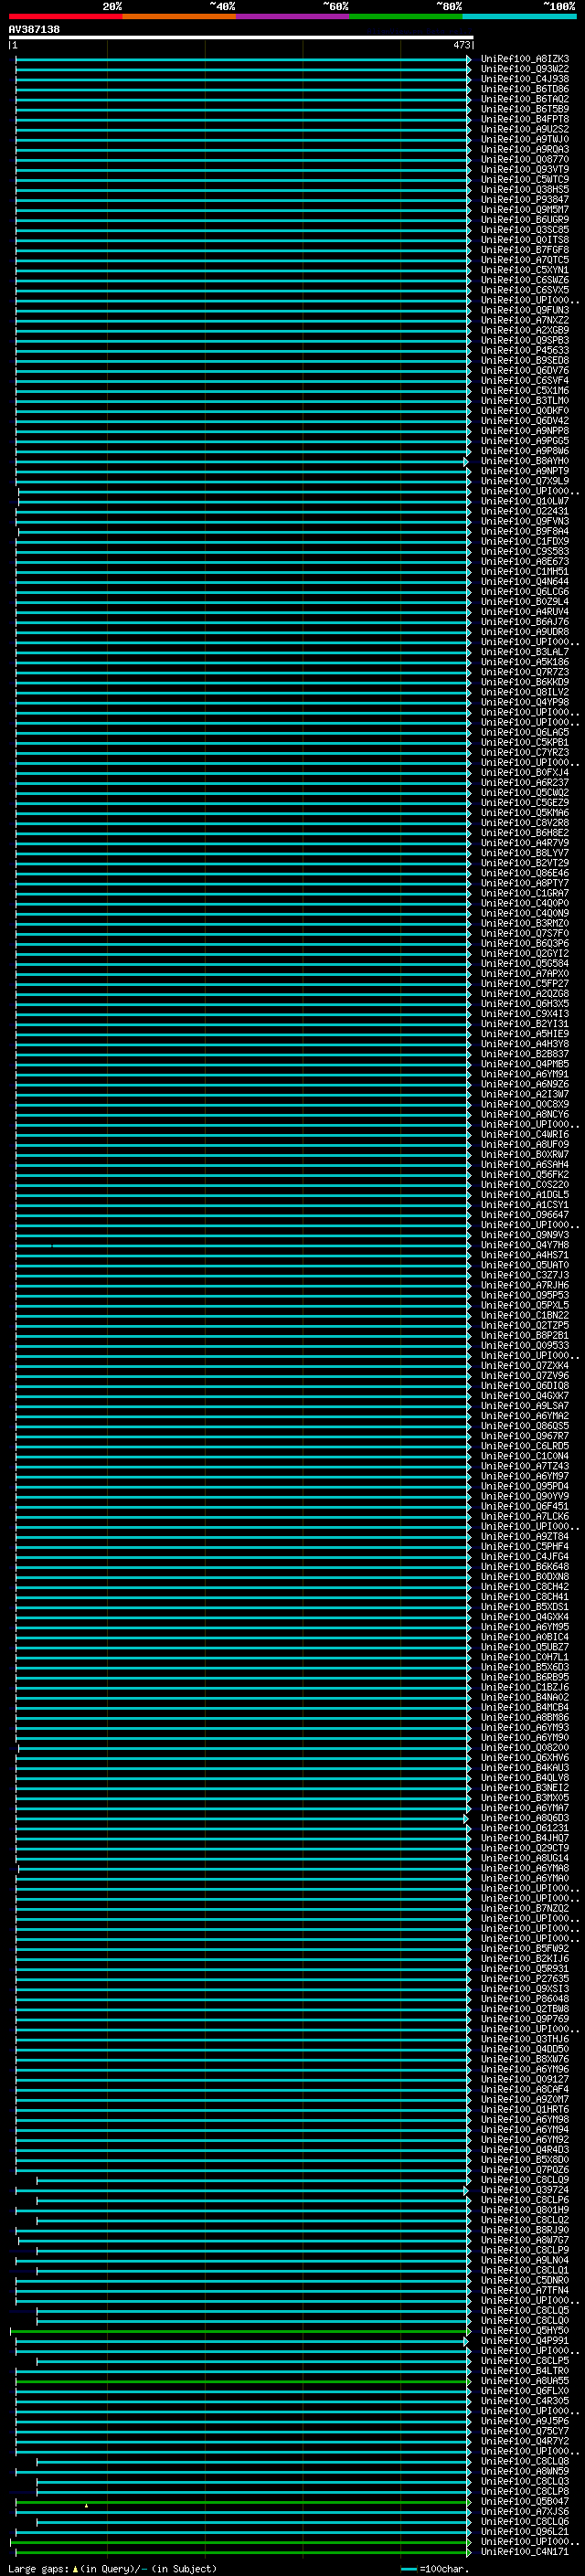Select the UniRef100_A0BIC4 label
The height and width of the screenshot is (2576, 585).
click(525, 1636)
